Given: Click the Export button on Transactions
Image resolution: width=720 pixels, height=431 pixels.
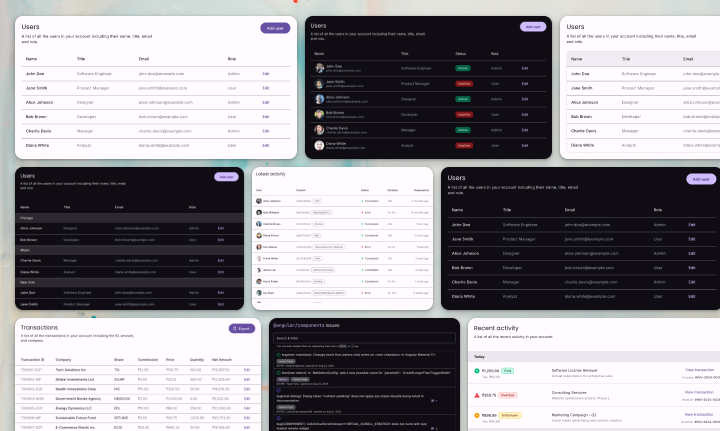Looking at the screenshot, I should tap(241, 328).
